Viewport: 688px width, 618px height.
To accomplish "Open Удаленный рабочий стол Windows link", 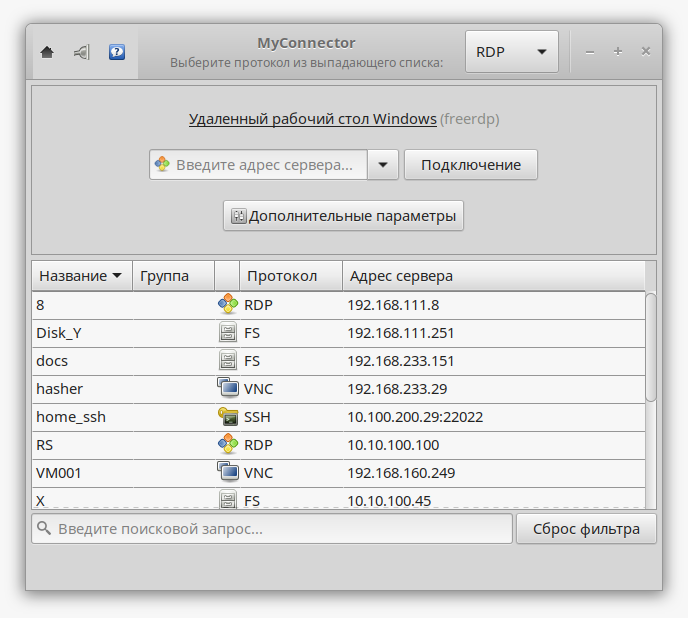I will pyautogui.click(x=312, y=119).
